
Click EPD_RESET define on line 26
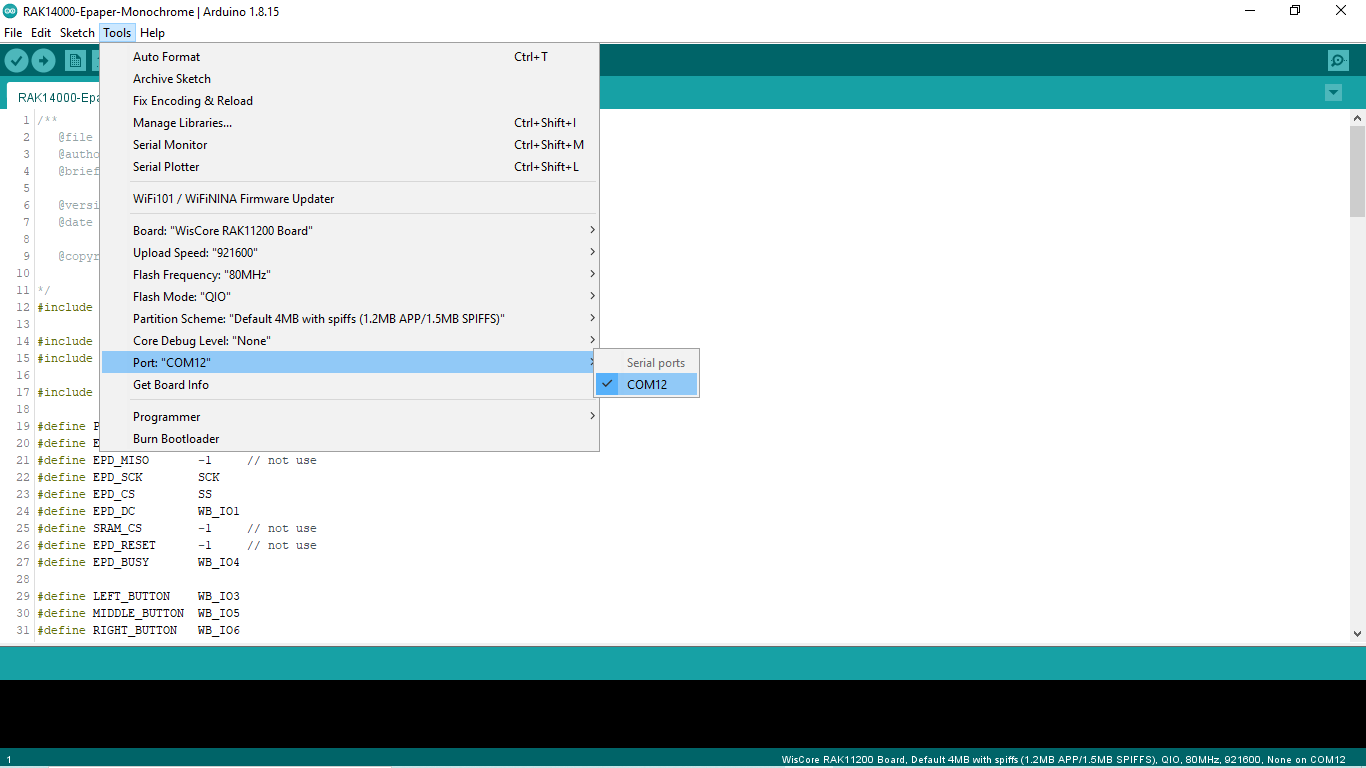click(125, 545)
